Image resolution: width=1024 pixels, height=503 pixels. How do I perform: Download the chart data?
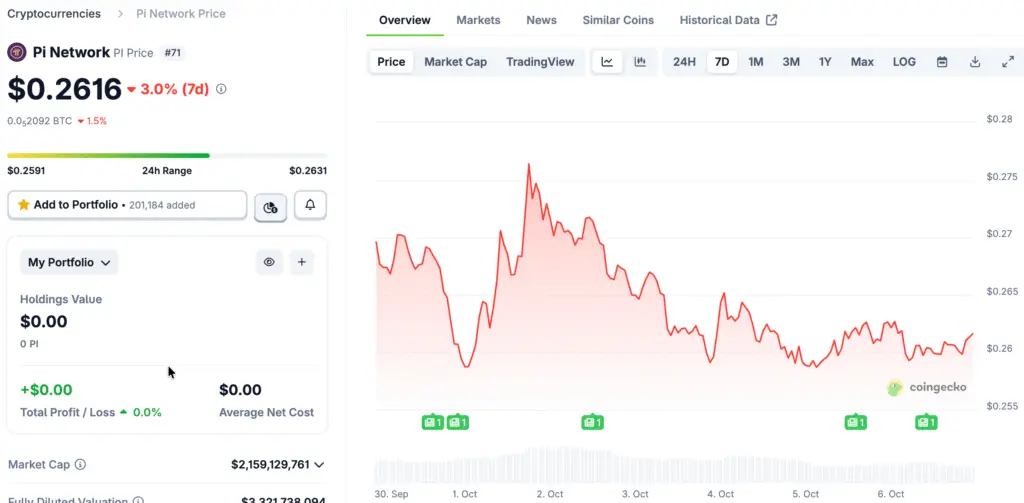pyautogui.click(x=975, y=62)
